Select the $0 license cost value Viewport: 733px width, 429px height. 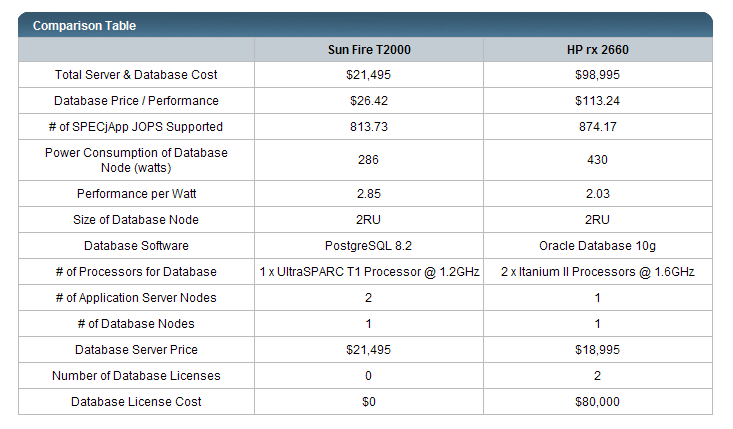click(369, 401)
